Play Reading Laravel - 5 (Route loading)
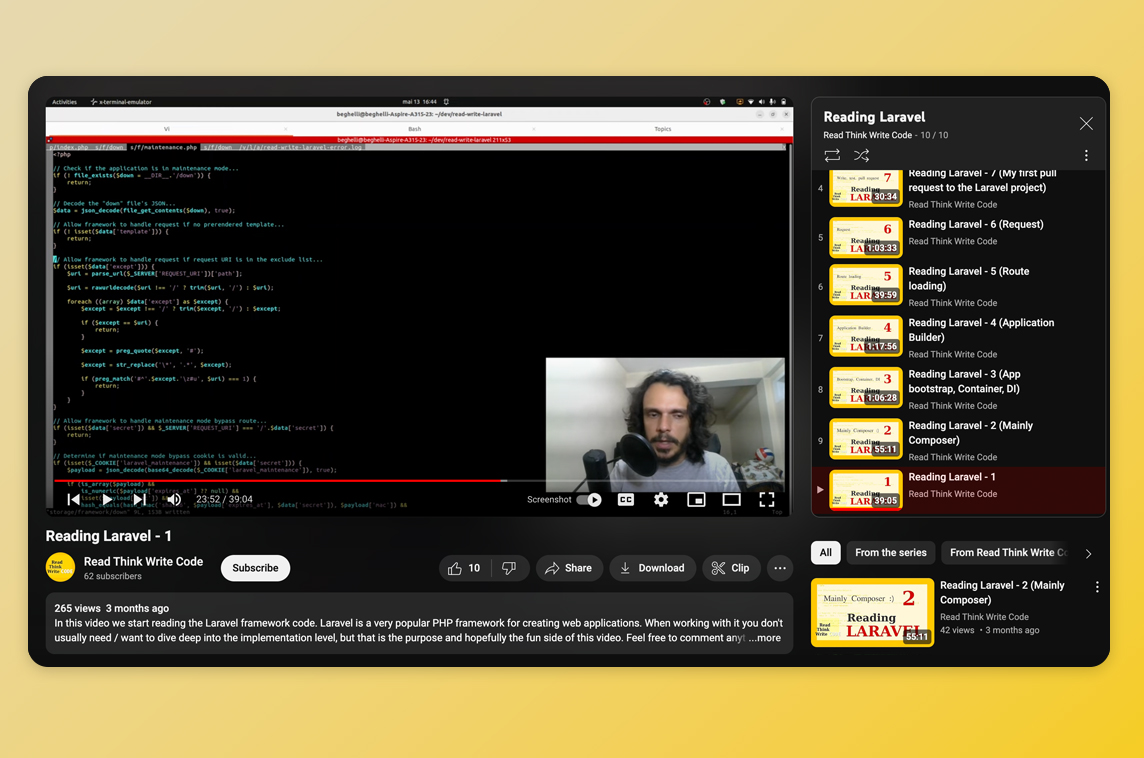Screen dimensions: 1144x758 pos(958,286)
